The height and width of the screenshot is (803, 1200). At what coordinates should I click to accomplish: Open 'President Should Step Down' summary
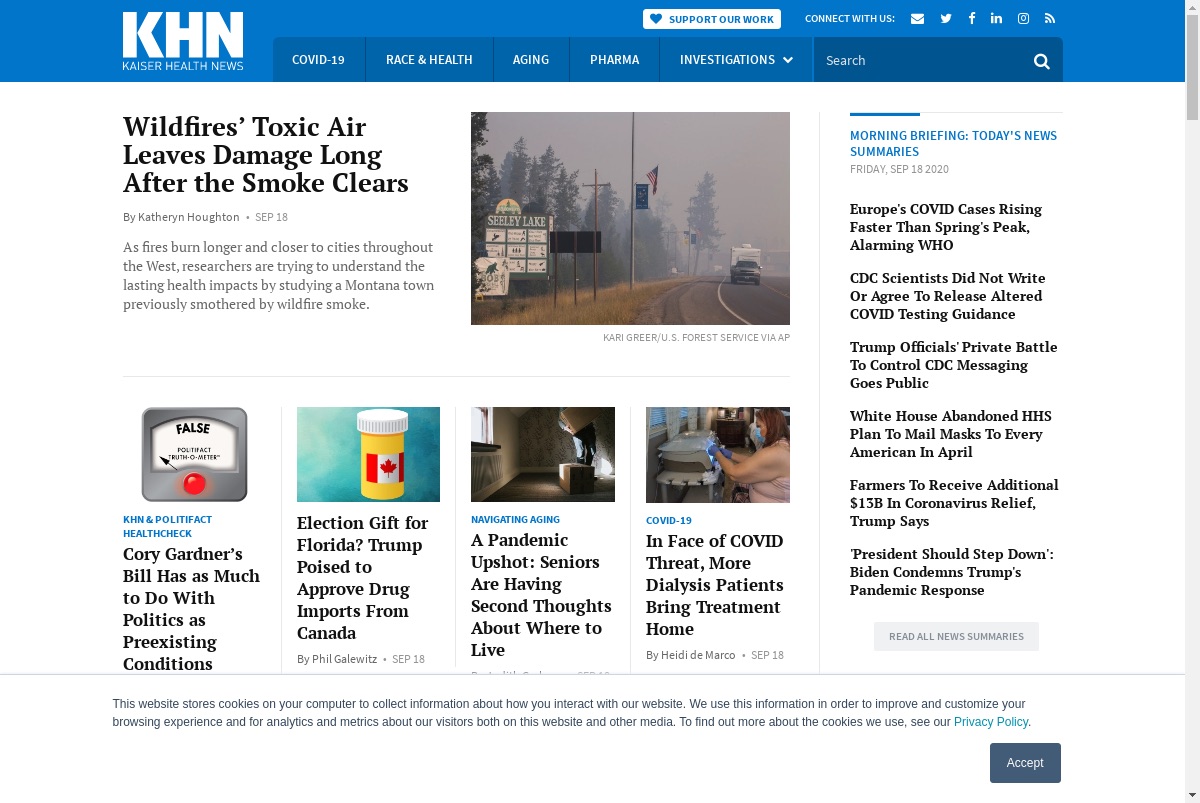(952, 572)
